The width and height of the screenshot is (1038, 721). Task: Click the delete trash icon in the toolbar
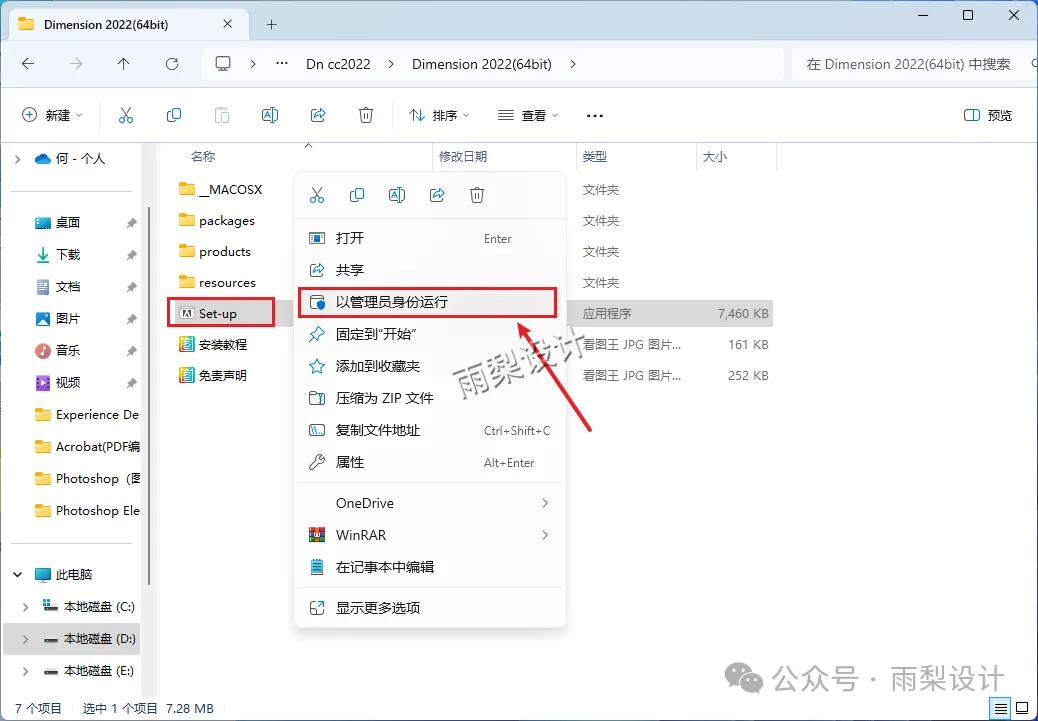366,115
